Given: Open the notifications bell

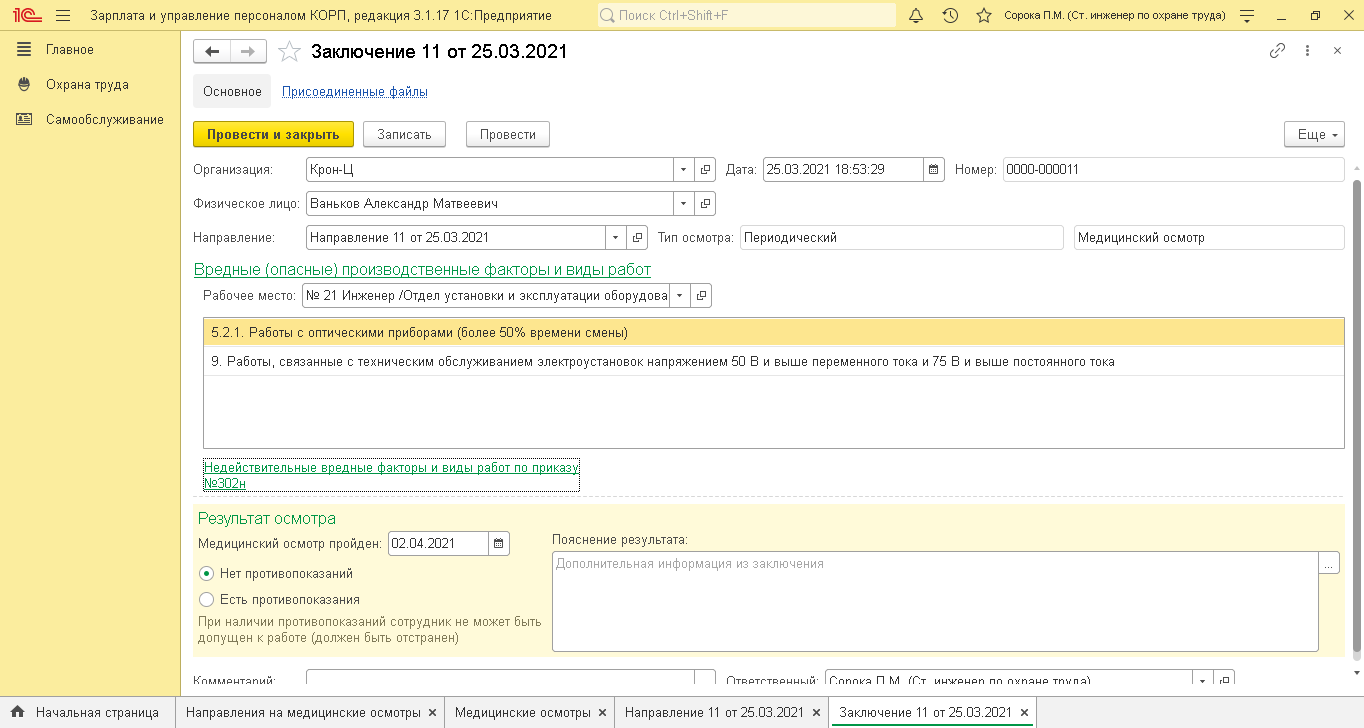Looking at the screenshot, I should pos(916,16).
